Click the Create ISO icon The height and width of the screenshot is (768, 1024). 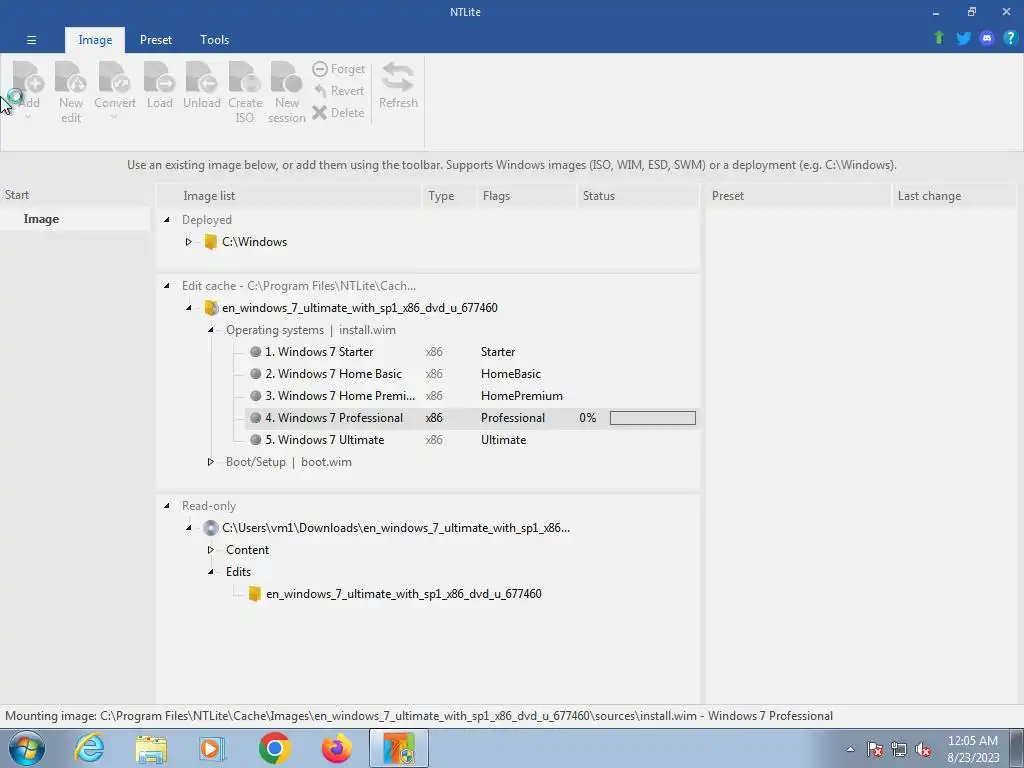244,78
